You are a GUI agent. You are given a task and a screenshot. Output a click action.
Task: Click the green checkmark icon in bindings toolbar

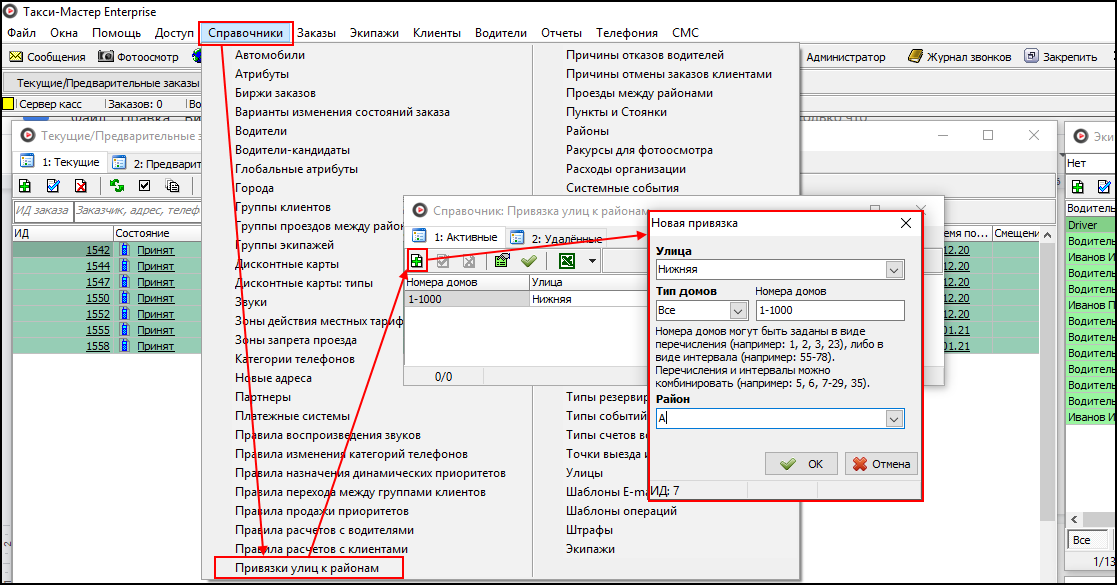pos(529,261)
